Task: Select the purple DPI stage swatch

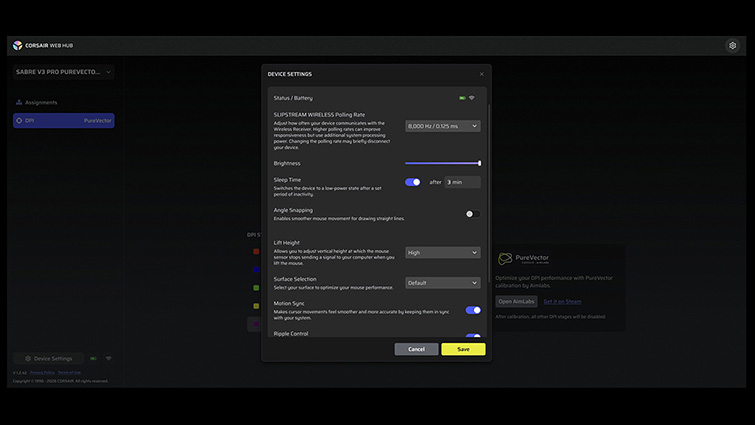Action: coord(256,324)
